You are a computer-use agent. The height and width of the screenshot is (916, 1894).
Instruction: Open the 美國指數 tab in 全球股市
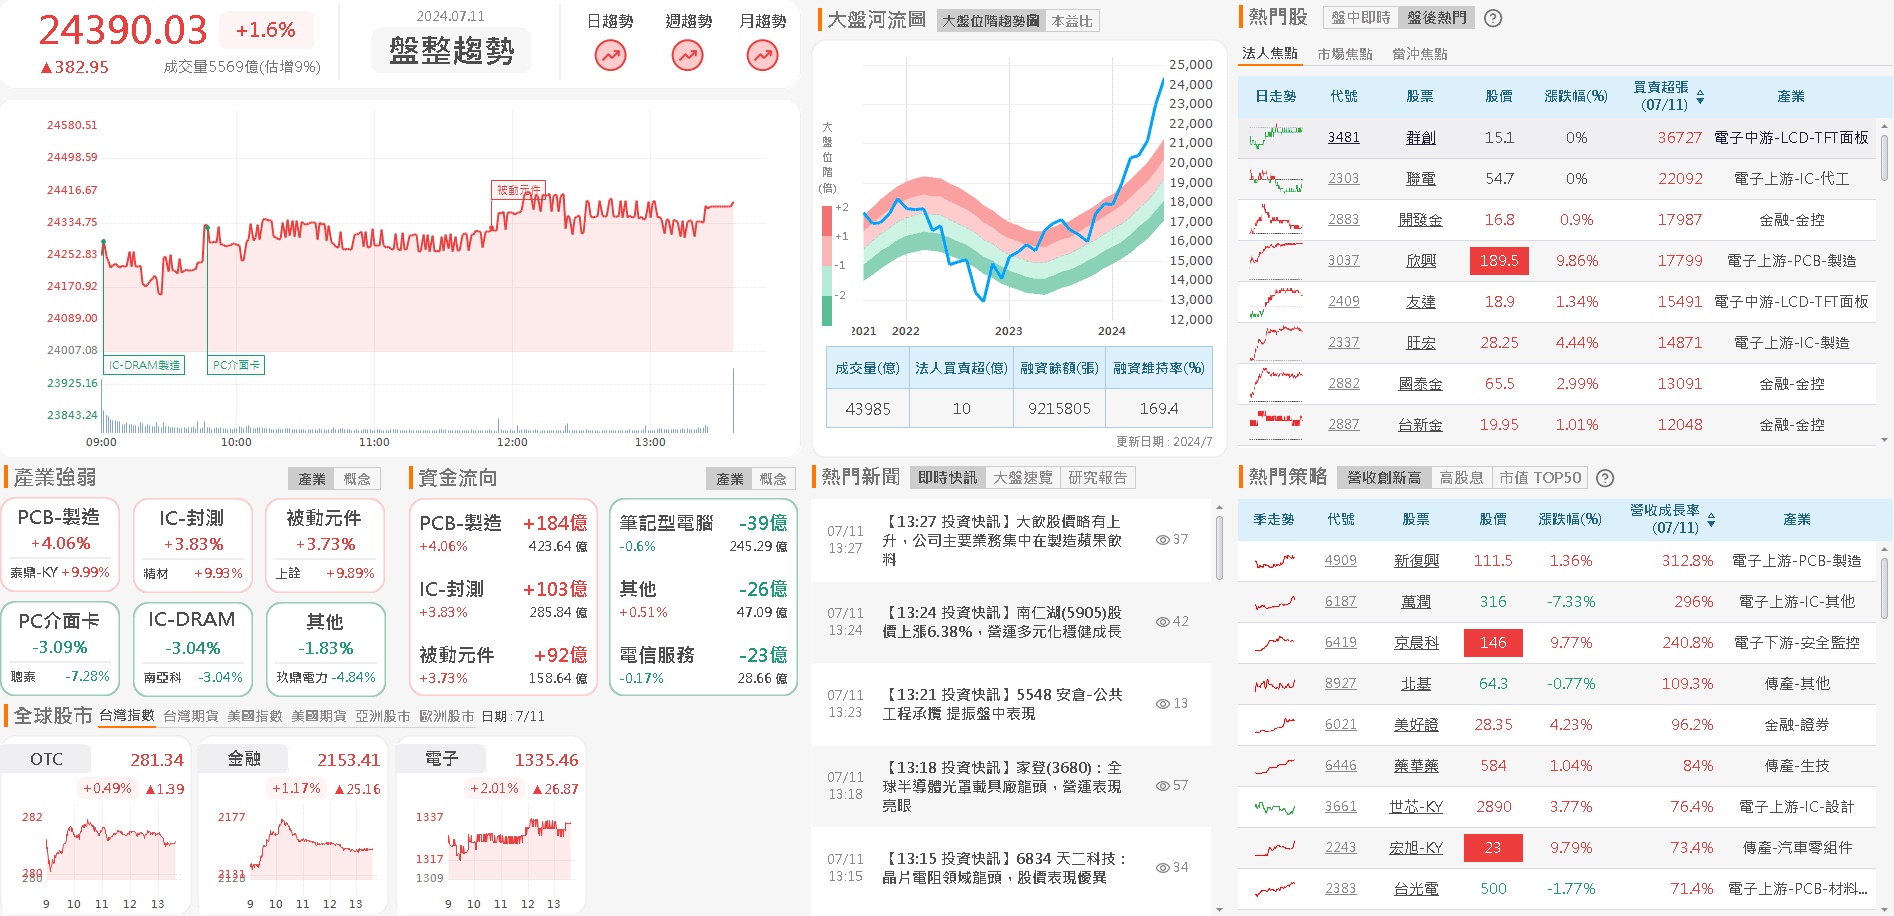[256, 716]
